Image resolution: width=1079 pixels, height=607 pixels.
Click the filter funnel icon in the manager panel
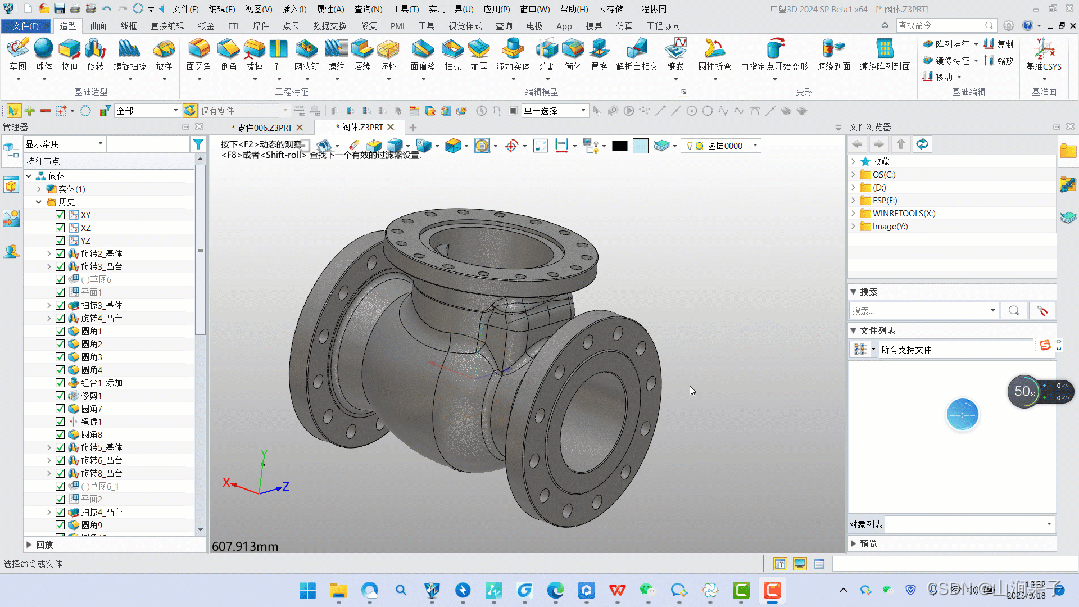tap(197, 143)
